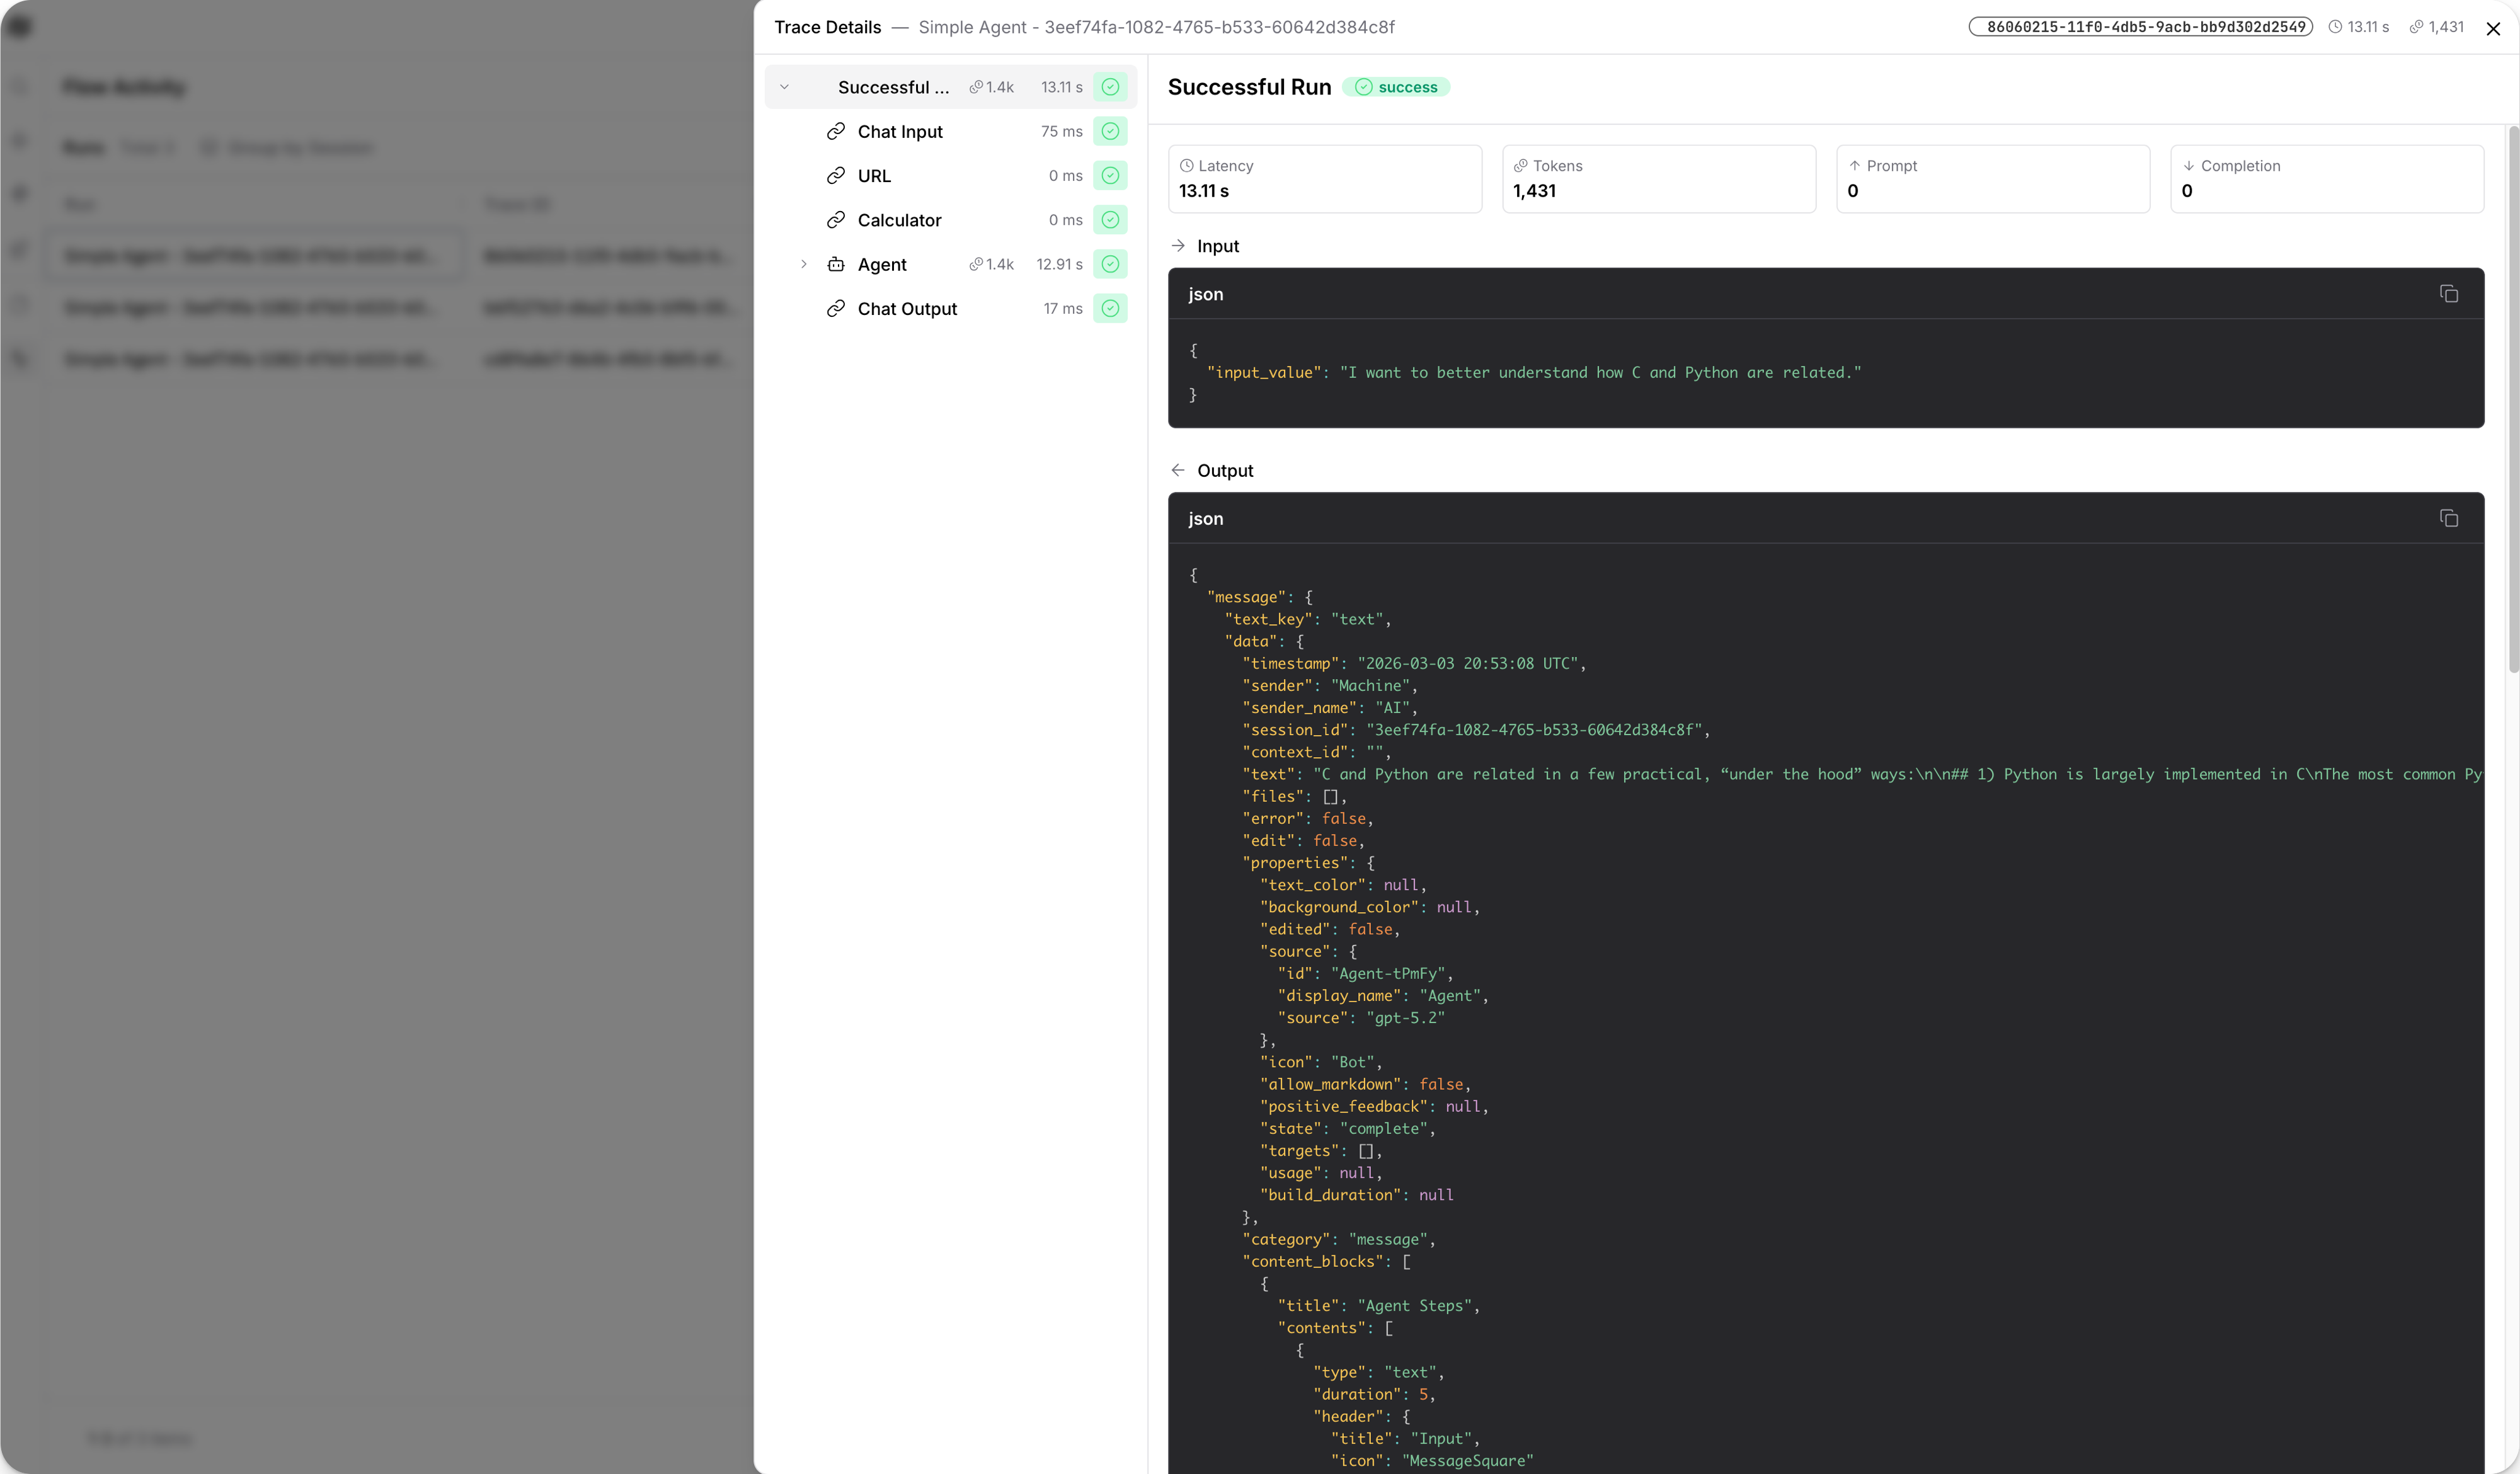Copy the Input JSON using its copy icon

pos(2450,293)
